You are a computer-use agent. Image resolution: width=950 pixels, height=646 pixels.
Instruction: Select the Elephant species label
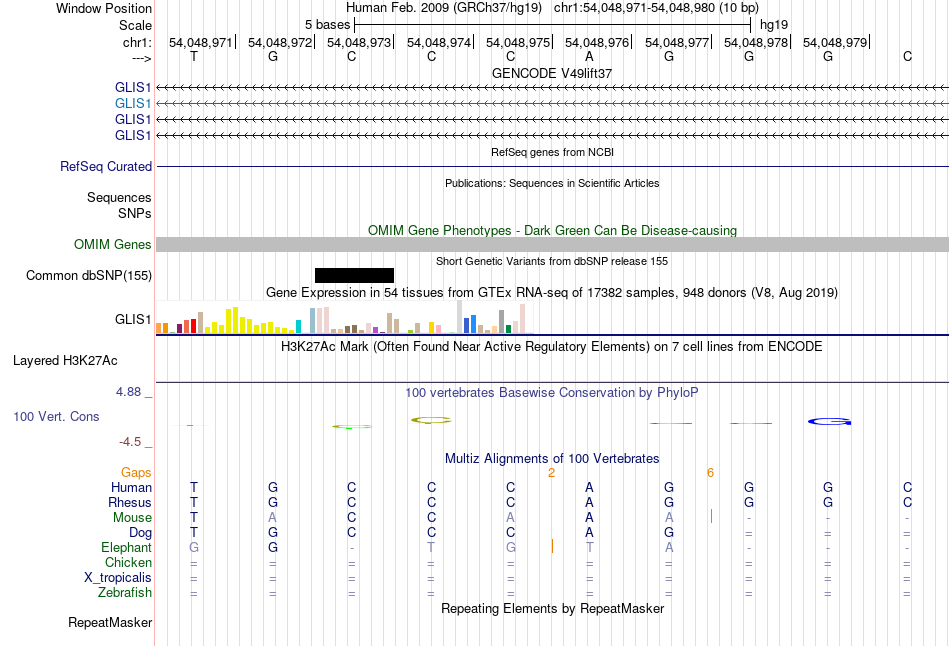pos(127,547)
